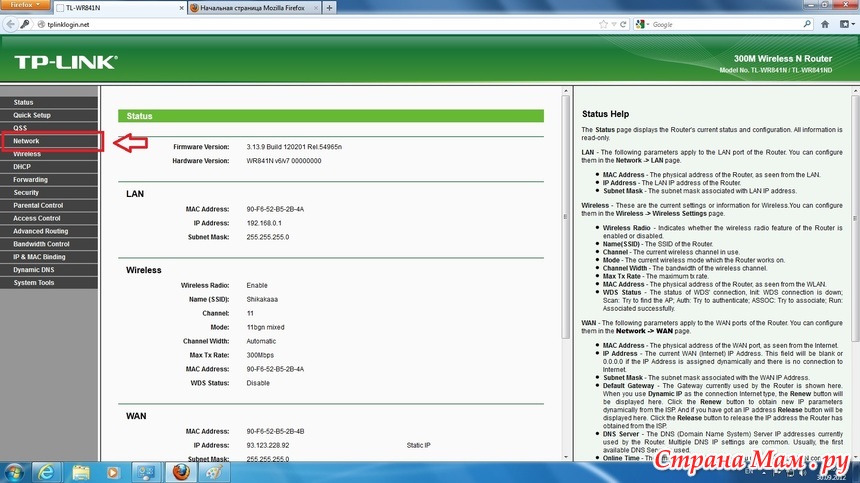Go to the browser home page icon

[825, 24]
